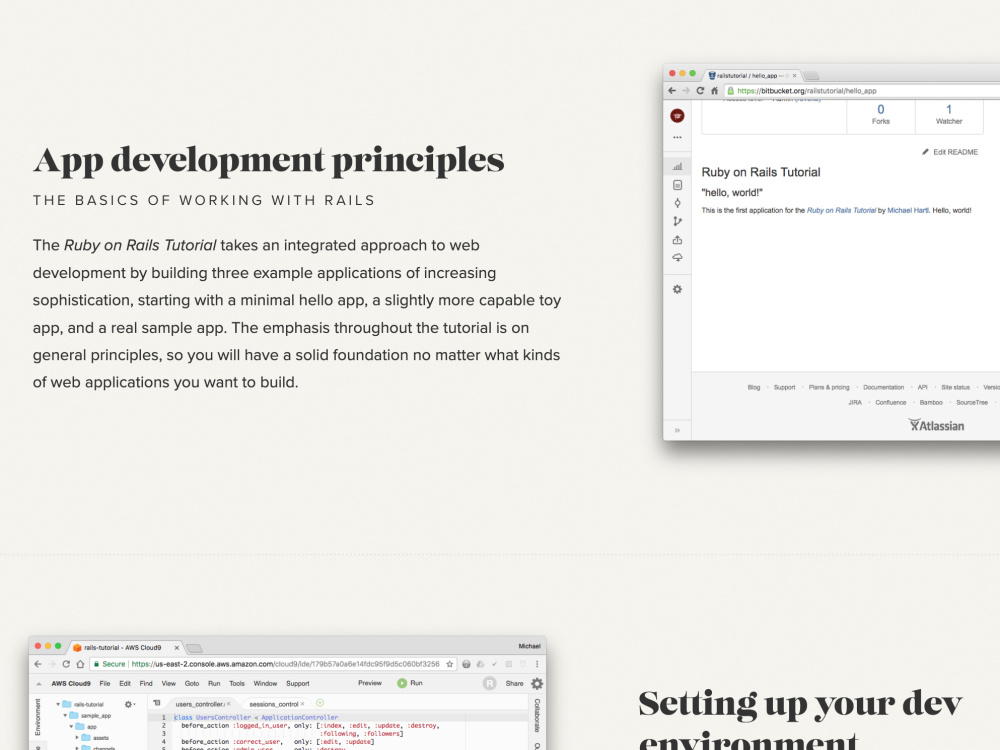The height and width of the screenshot is (750, 1000).
Task: Open the SourceTree footer link
Action: [x=972, y=402]
